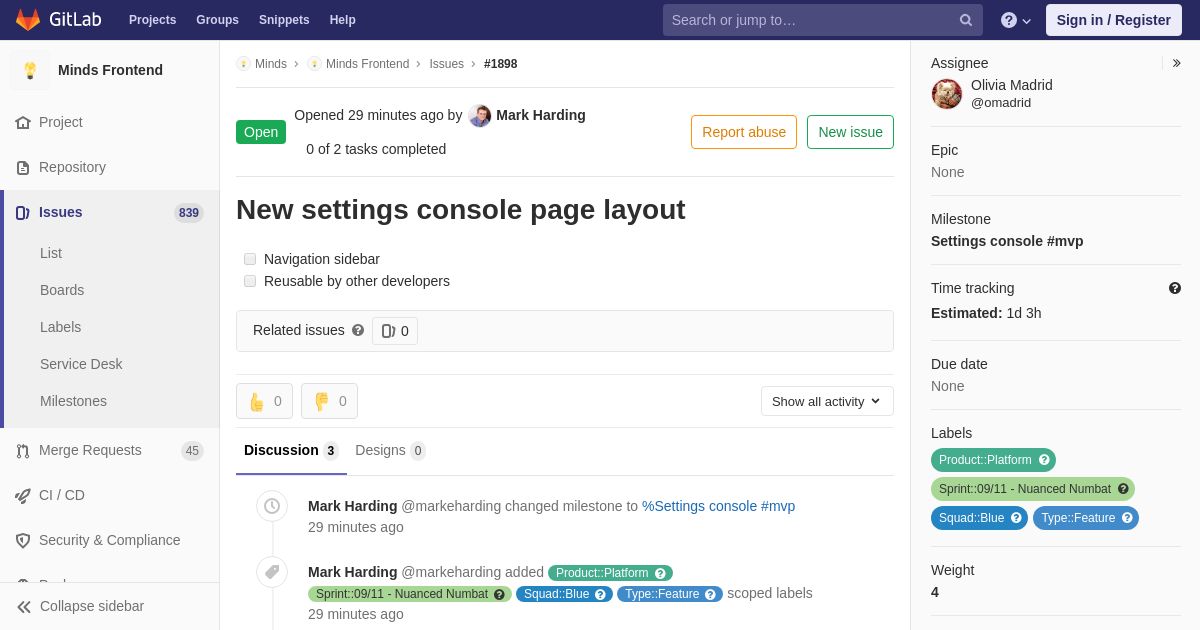The width and height of the screenshot is (1200, 630).
Task: Click the Search or jump to field
Action: click(x=810, y=20)
